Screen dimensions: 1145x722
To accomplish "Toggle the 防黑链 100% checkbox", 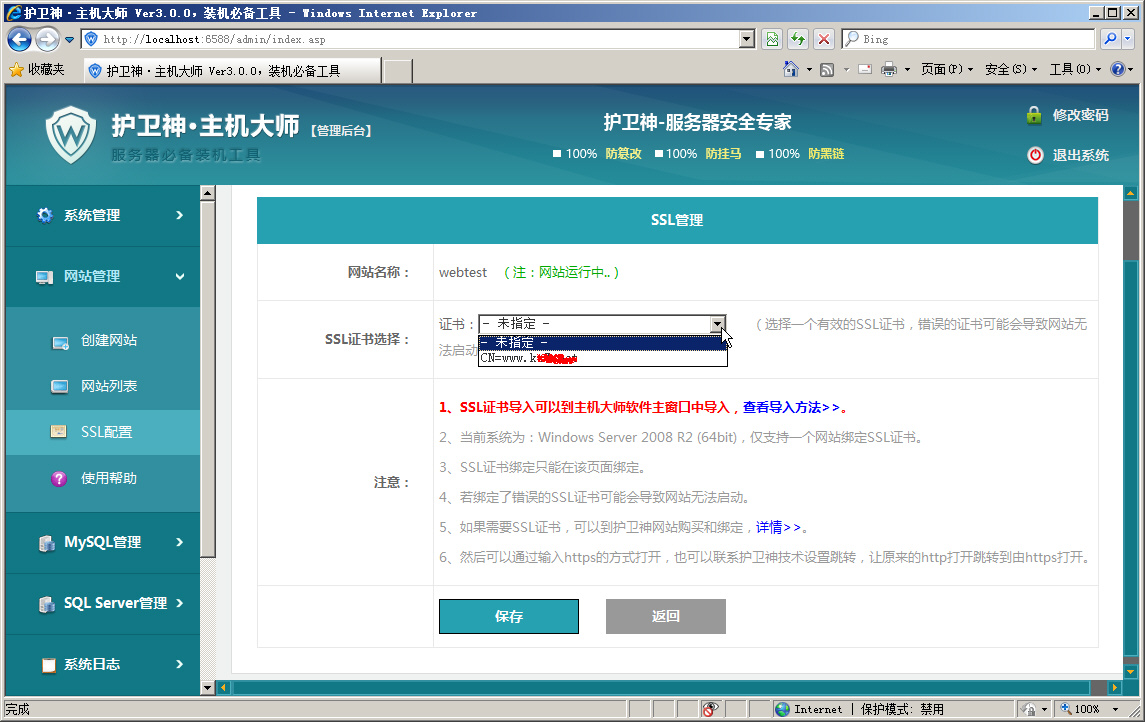I will click(761, 154).
